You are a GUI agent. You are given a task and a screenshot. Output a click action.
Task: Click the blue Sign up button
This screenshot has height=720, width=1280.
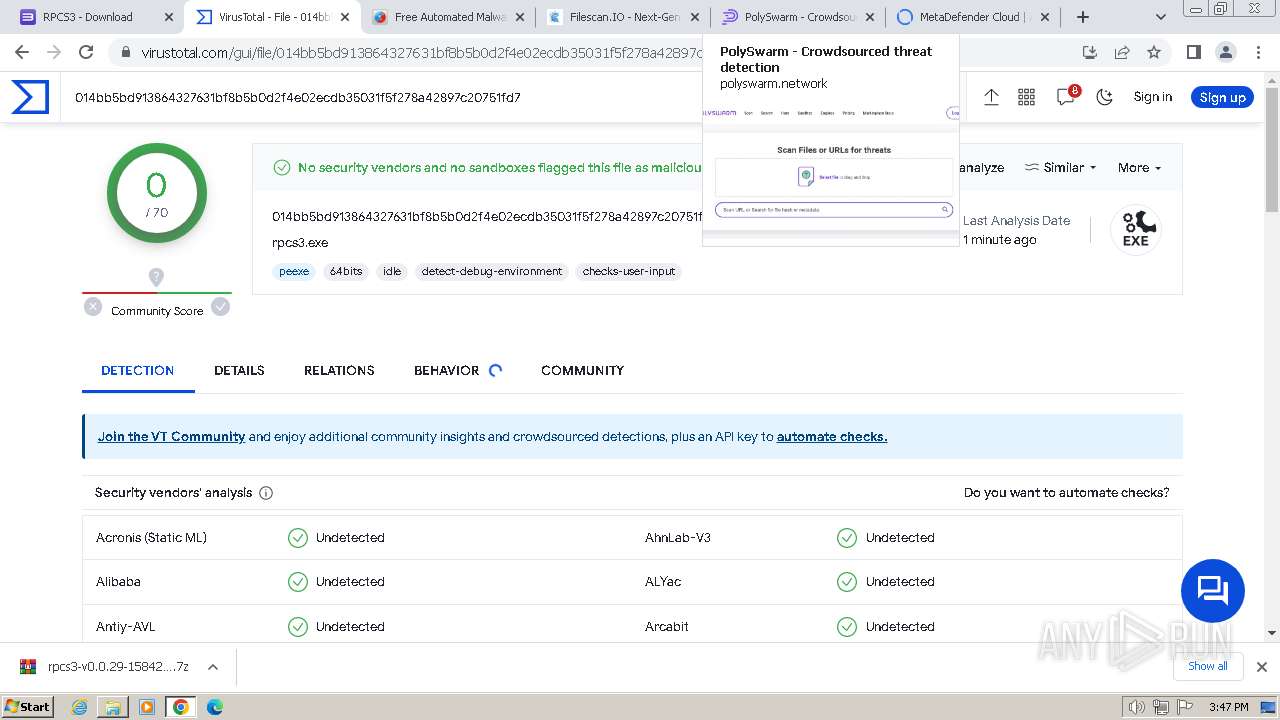coord(1222,97)
